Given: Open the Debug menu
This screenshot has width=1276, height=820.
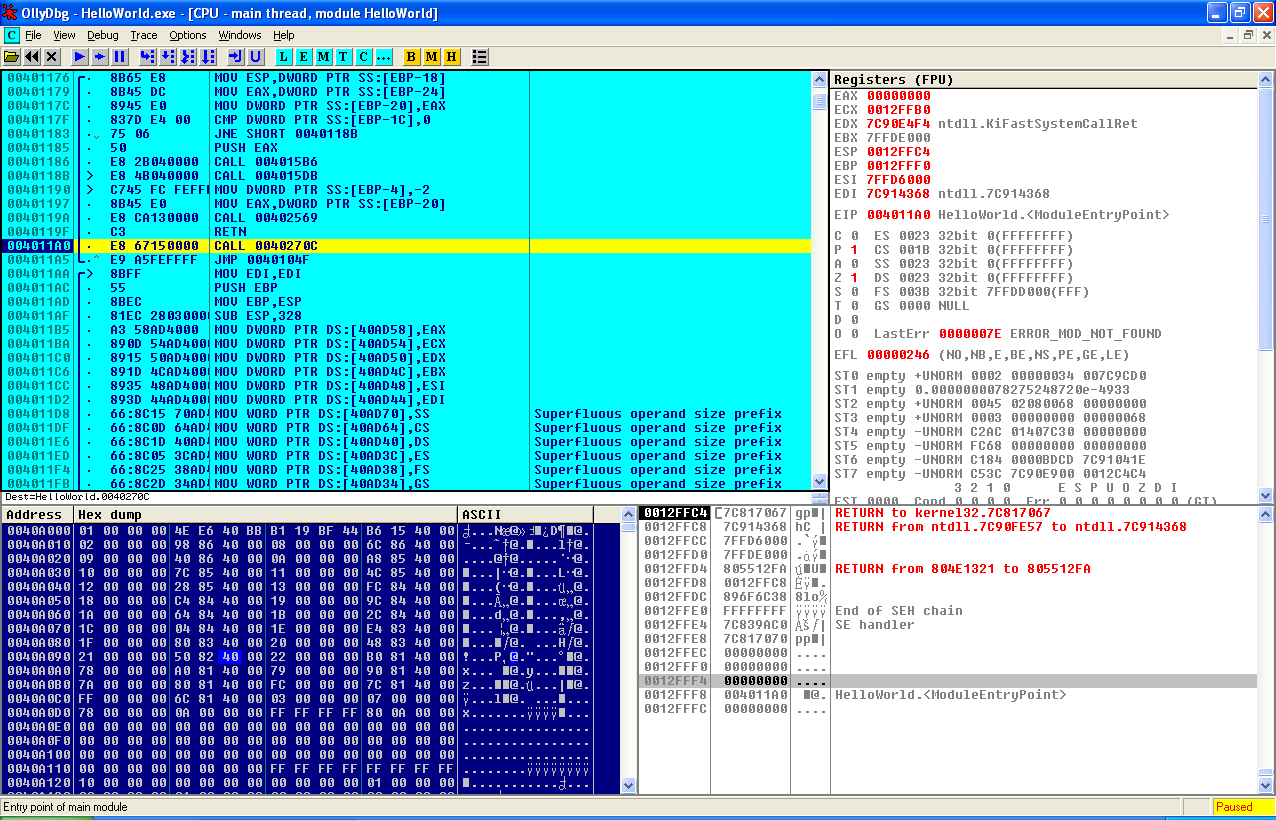Looking at the screenshot, I should [x=102, y=35].
